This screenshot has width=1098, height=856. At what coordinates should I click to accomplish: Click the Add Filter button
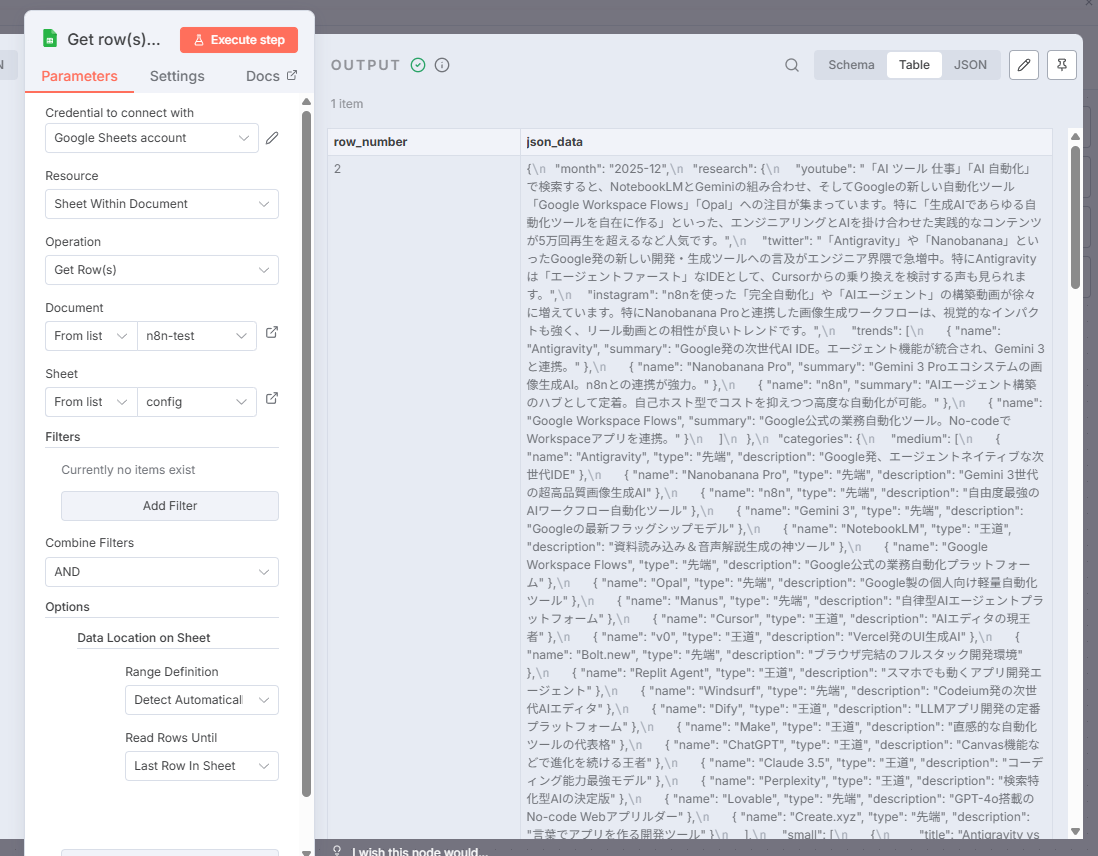tap(170, 506)
